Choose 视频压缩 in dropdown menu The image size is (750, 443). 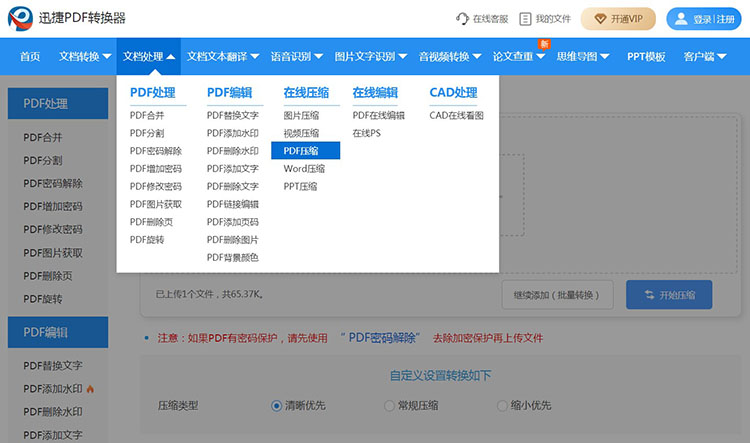[301, 133]
